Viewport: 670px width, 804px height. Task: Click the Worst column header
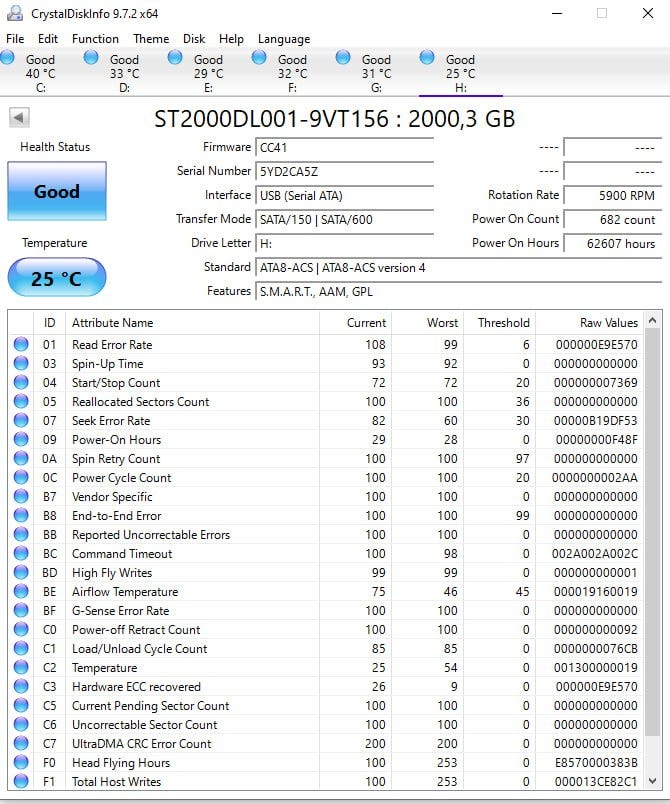428,323
